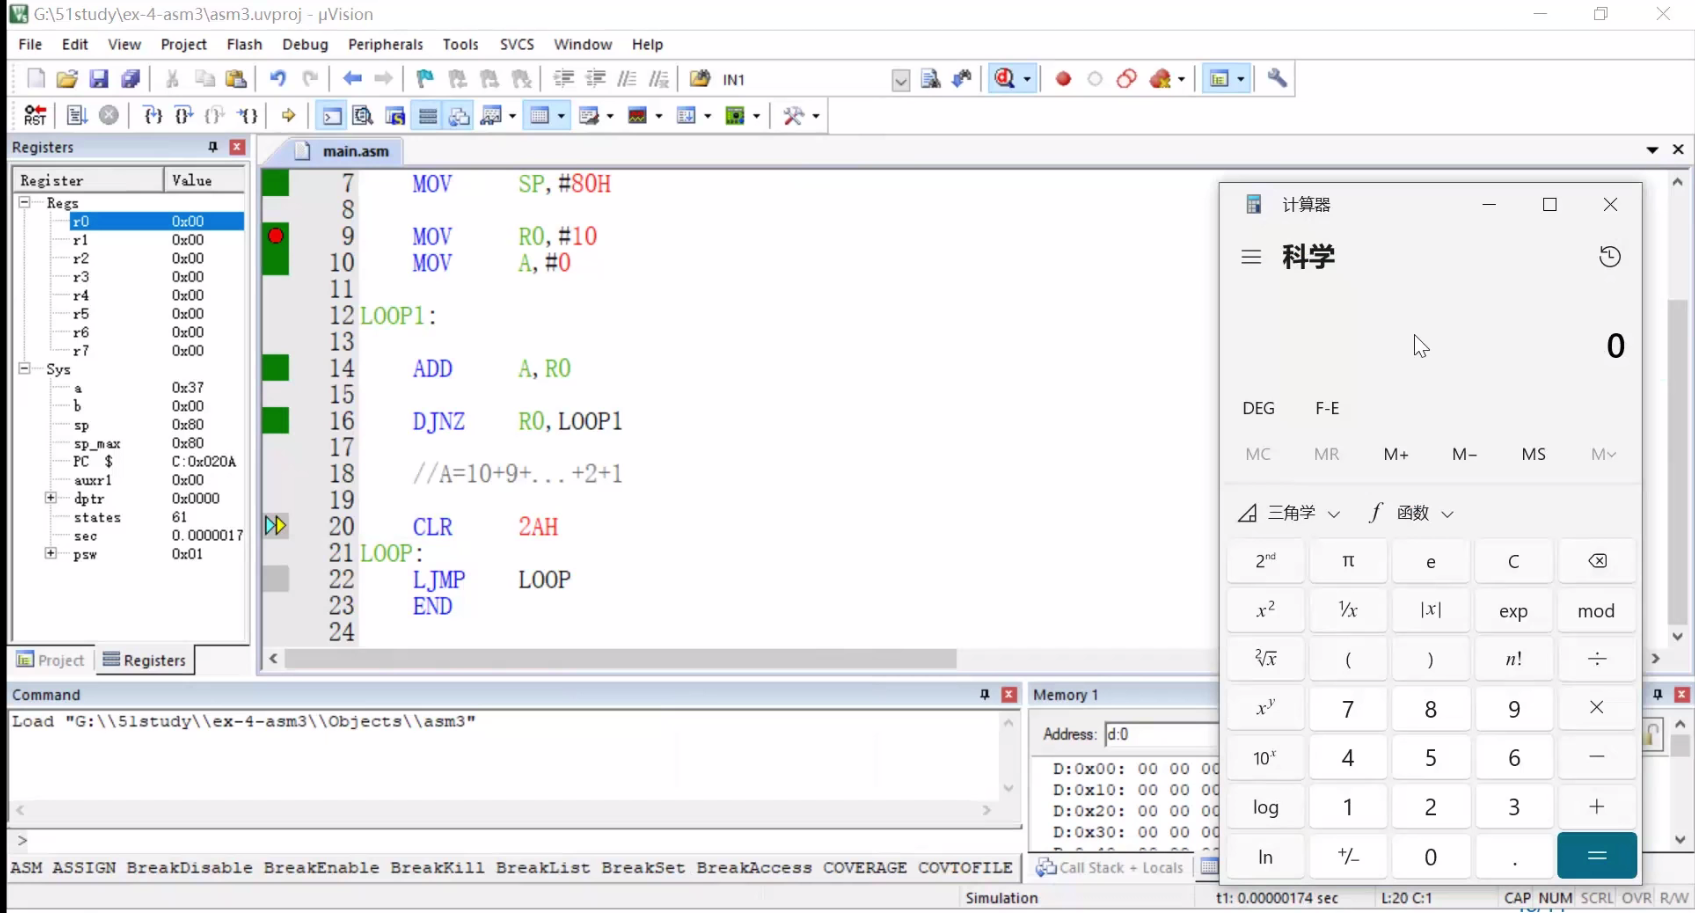This screenshot has width=1695, height=913.
Task: Click editor horizontal scrollbar thumb
Action: pyautogui.click(x=620, y=659)
